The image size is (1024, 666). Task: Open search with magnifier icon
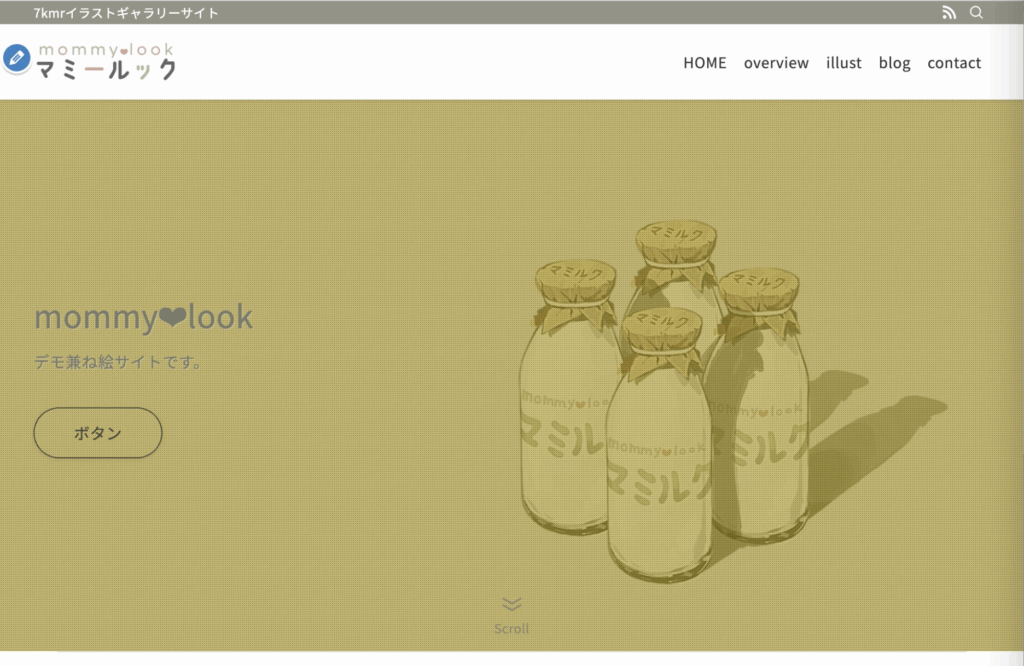pyautogui.click(x=976, y=12)
